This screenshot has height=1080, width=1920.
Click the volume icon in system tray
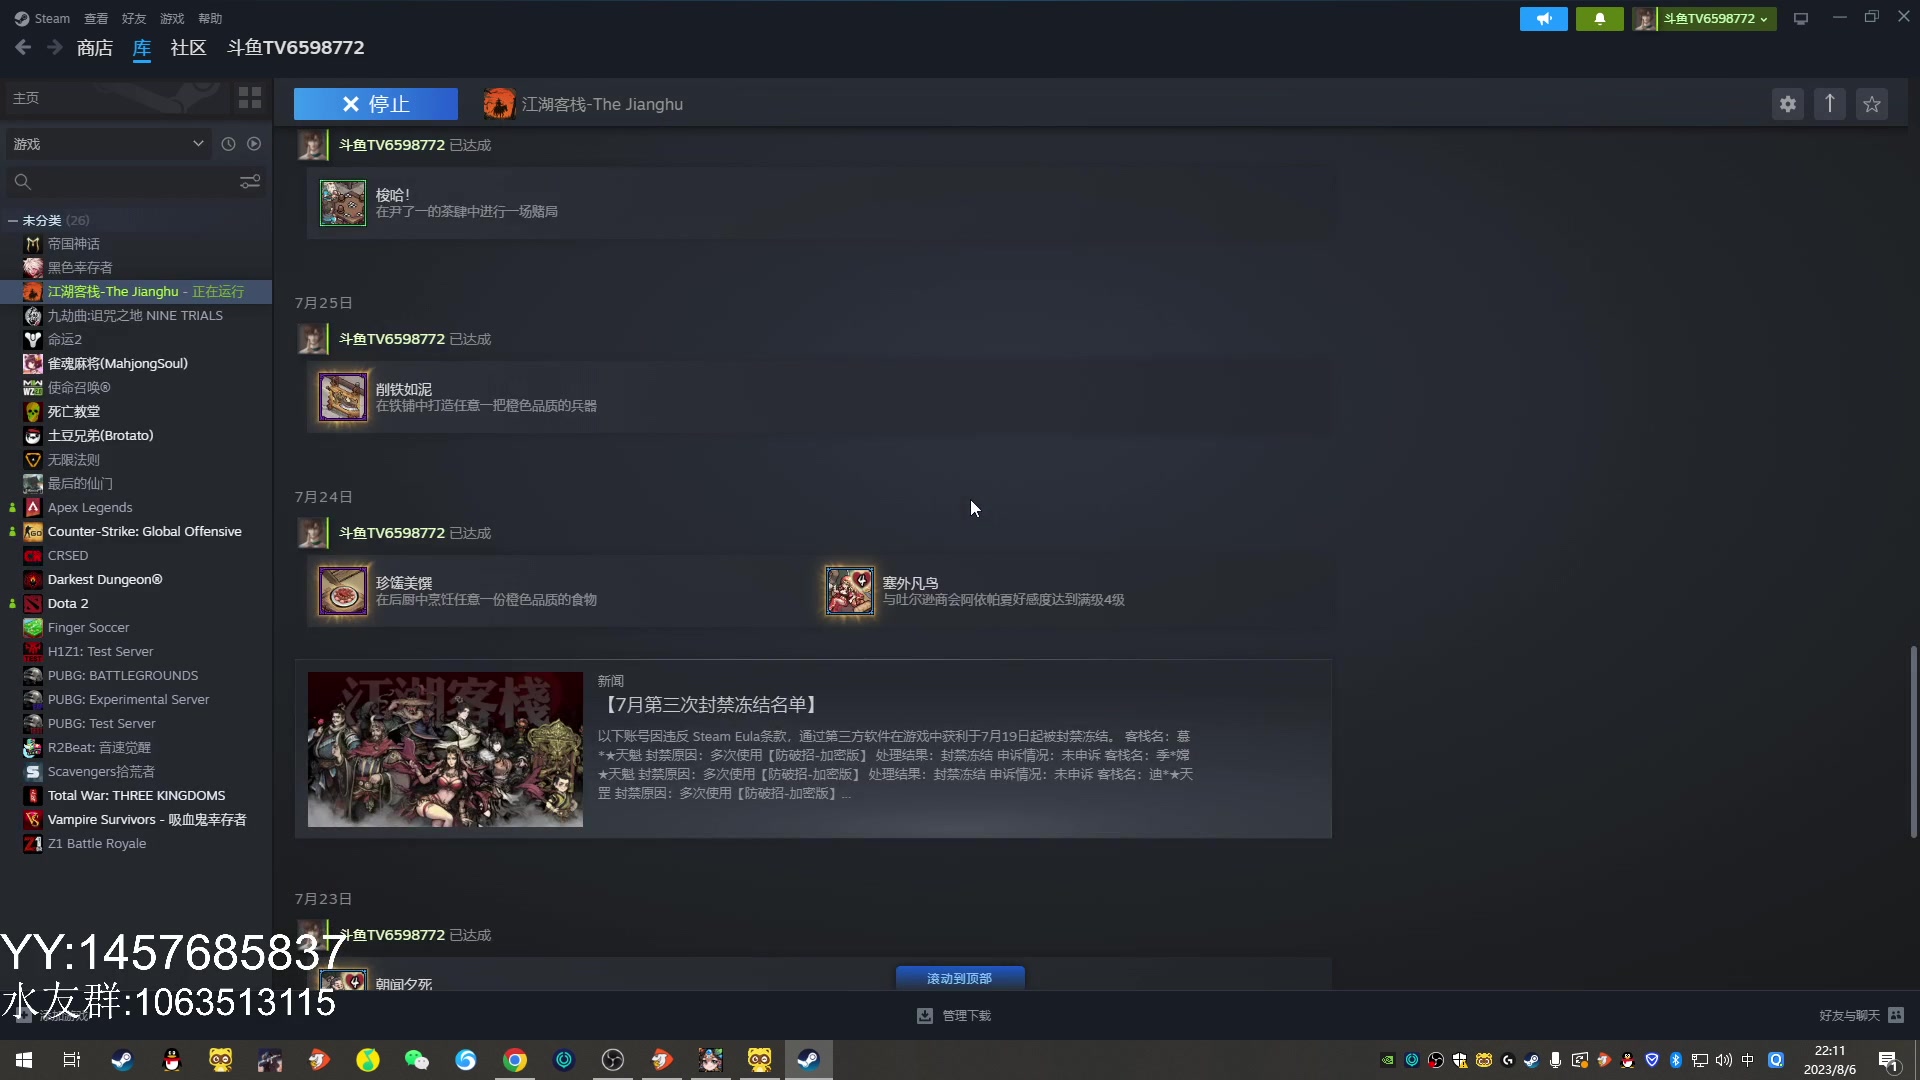(1724, 1060)
